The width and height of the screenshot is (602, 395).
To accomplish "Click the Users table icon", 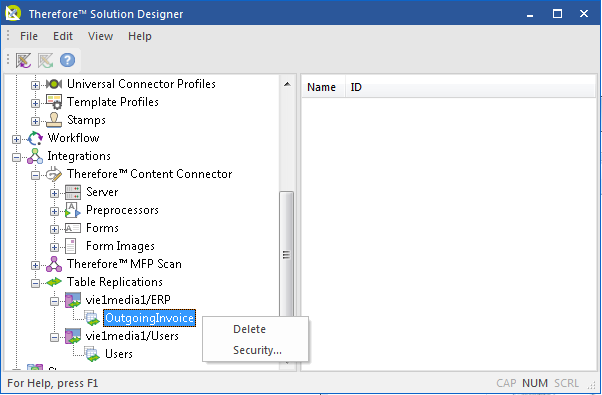I will click(92, 354).
